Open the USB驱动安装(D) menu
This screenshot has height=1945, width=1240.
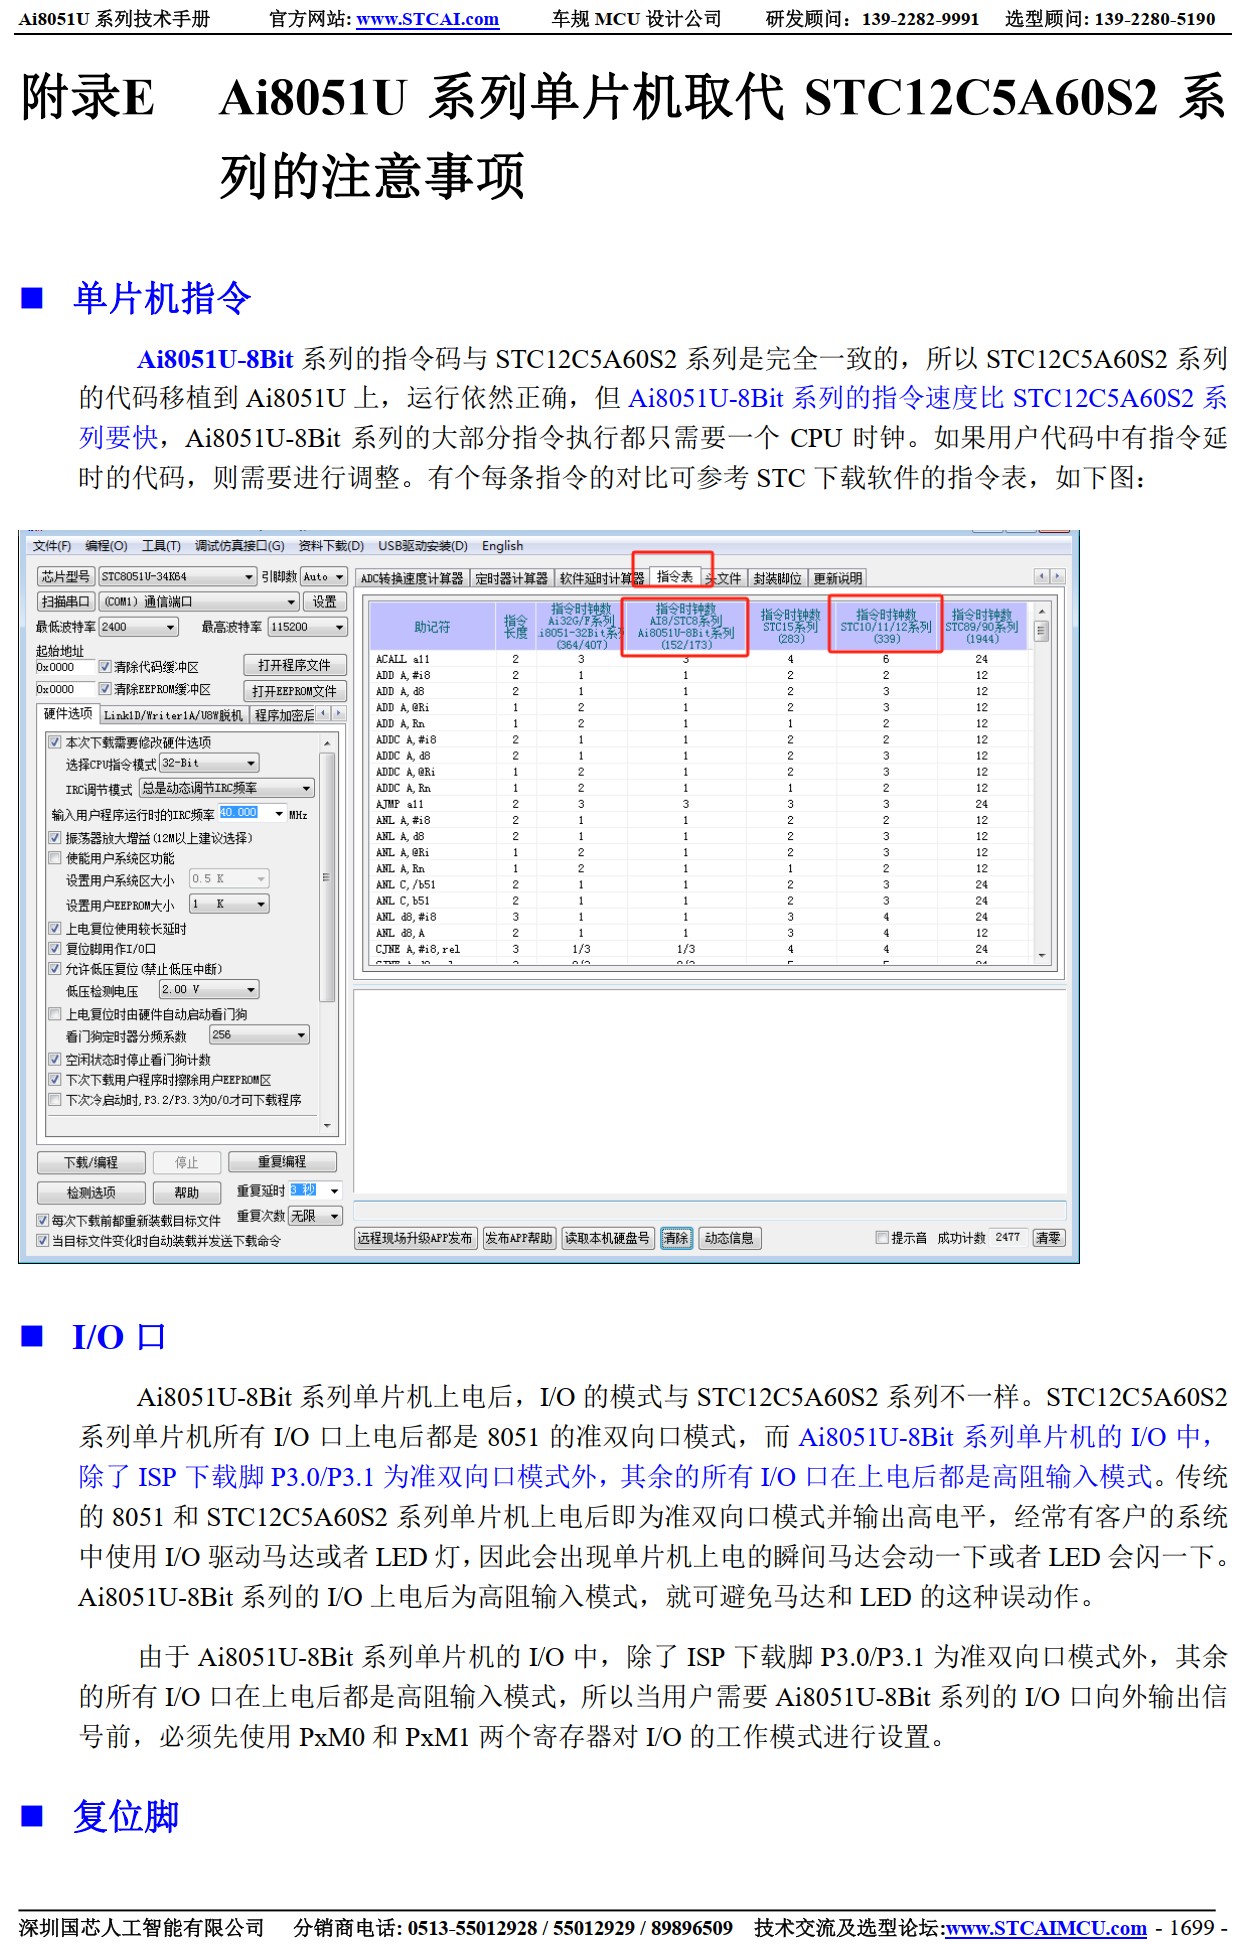[423, 546]
